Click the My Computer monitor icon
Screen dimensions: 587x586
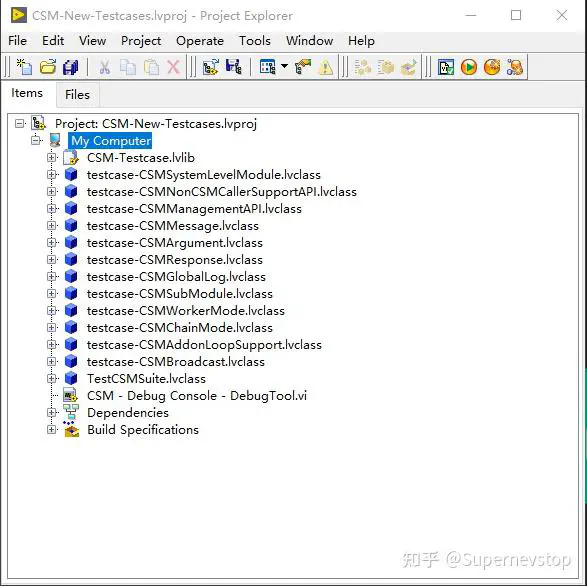click(x=55, y=140)
